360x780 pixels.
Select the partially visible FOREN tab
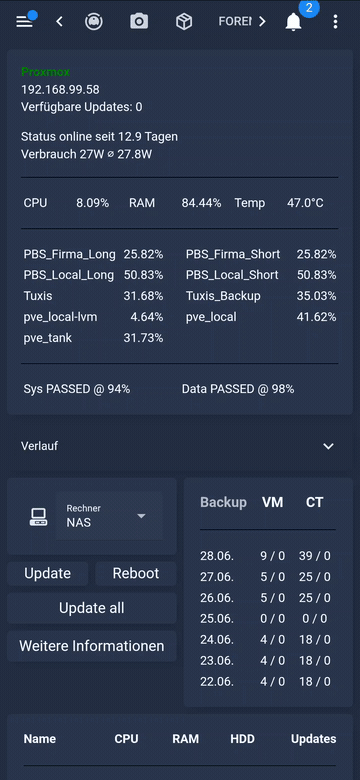tap(235, 21)
